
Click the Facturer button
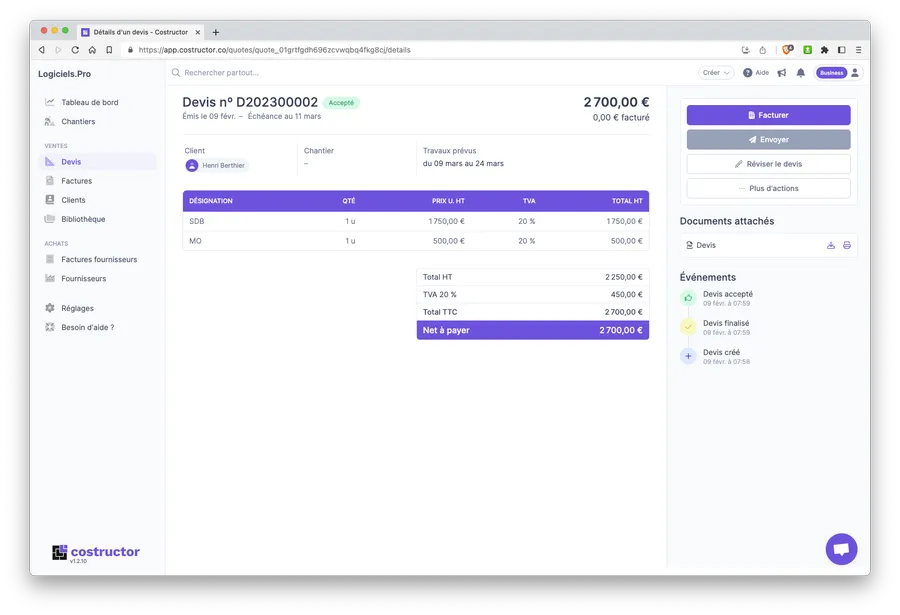[x=768, y=115]
